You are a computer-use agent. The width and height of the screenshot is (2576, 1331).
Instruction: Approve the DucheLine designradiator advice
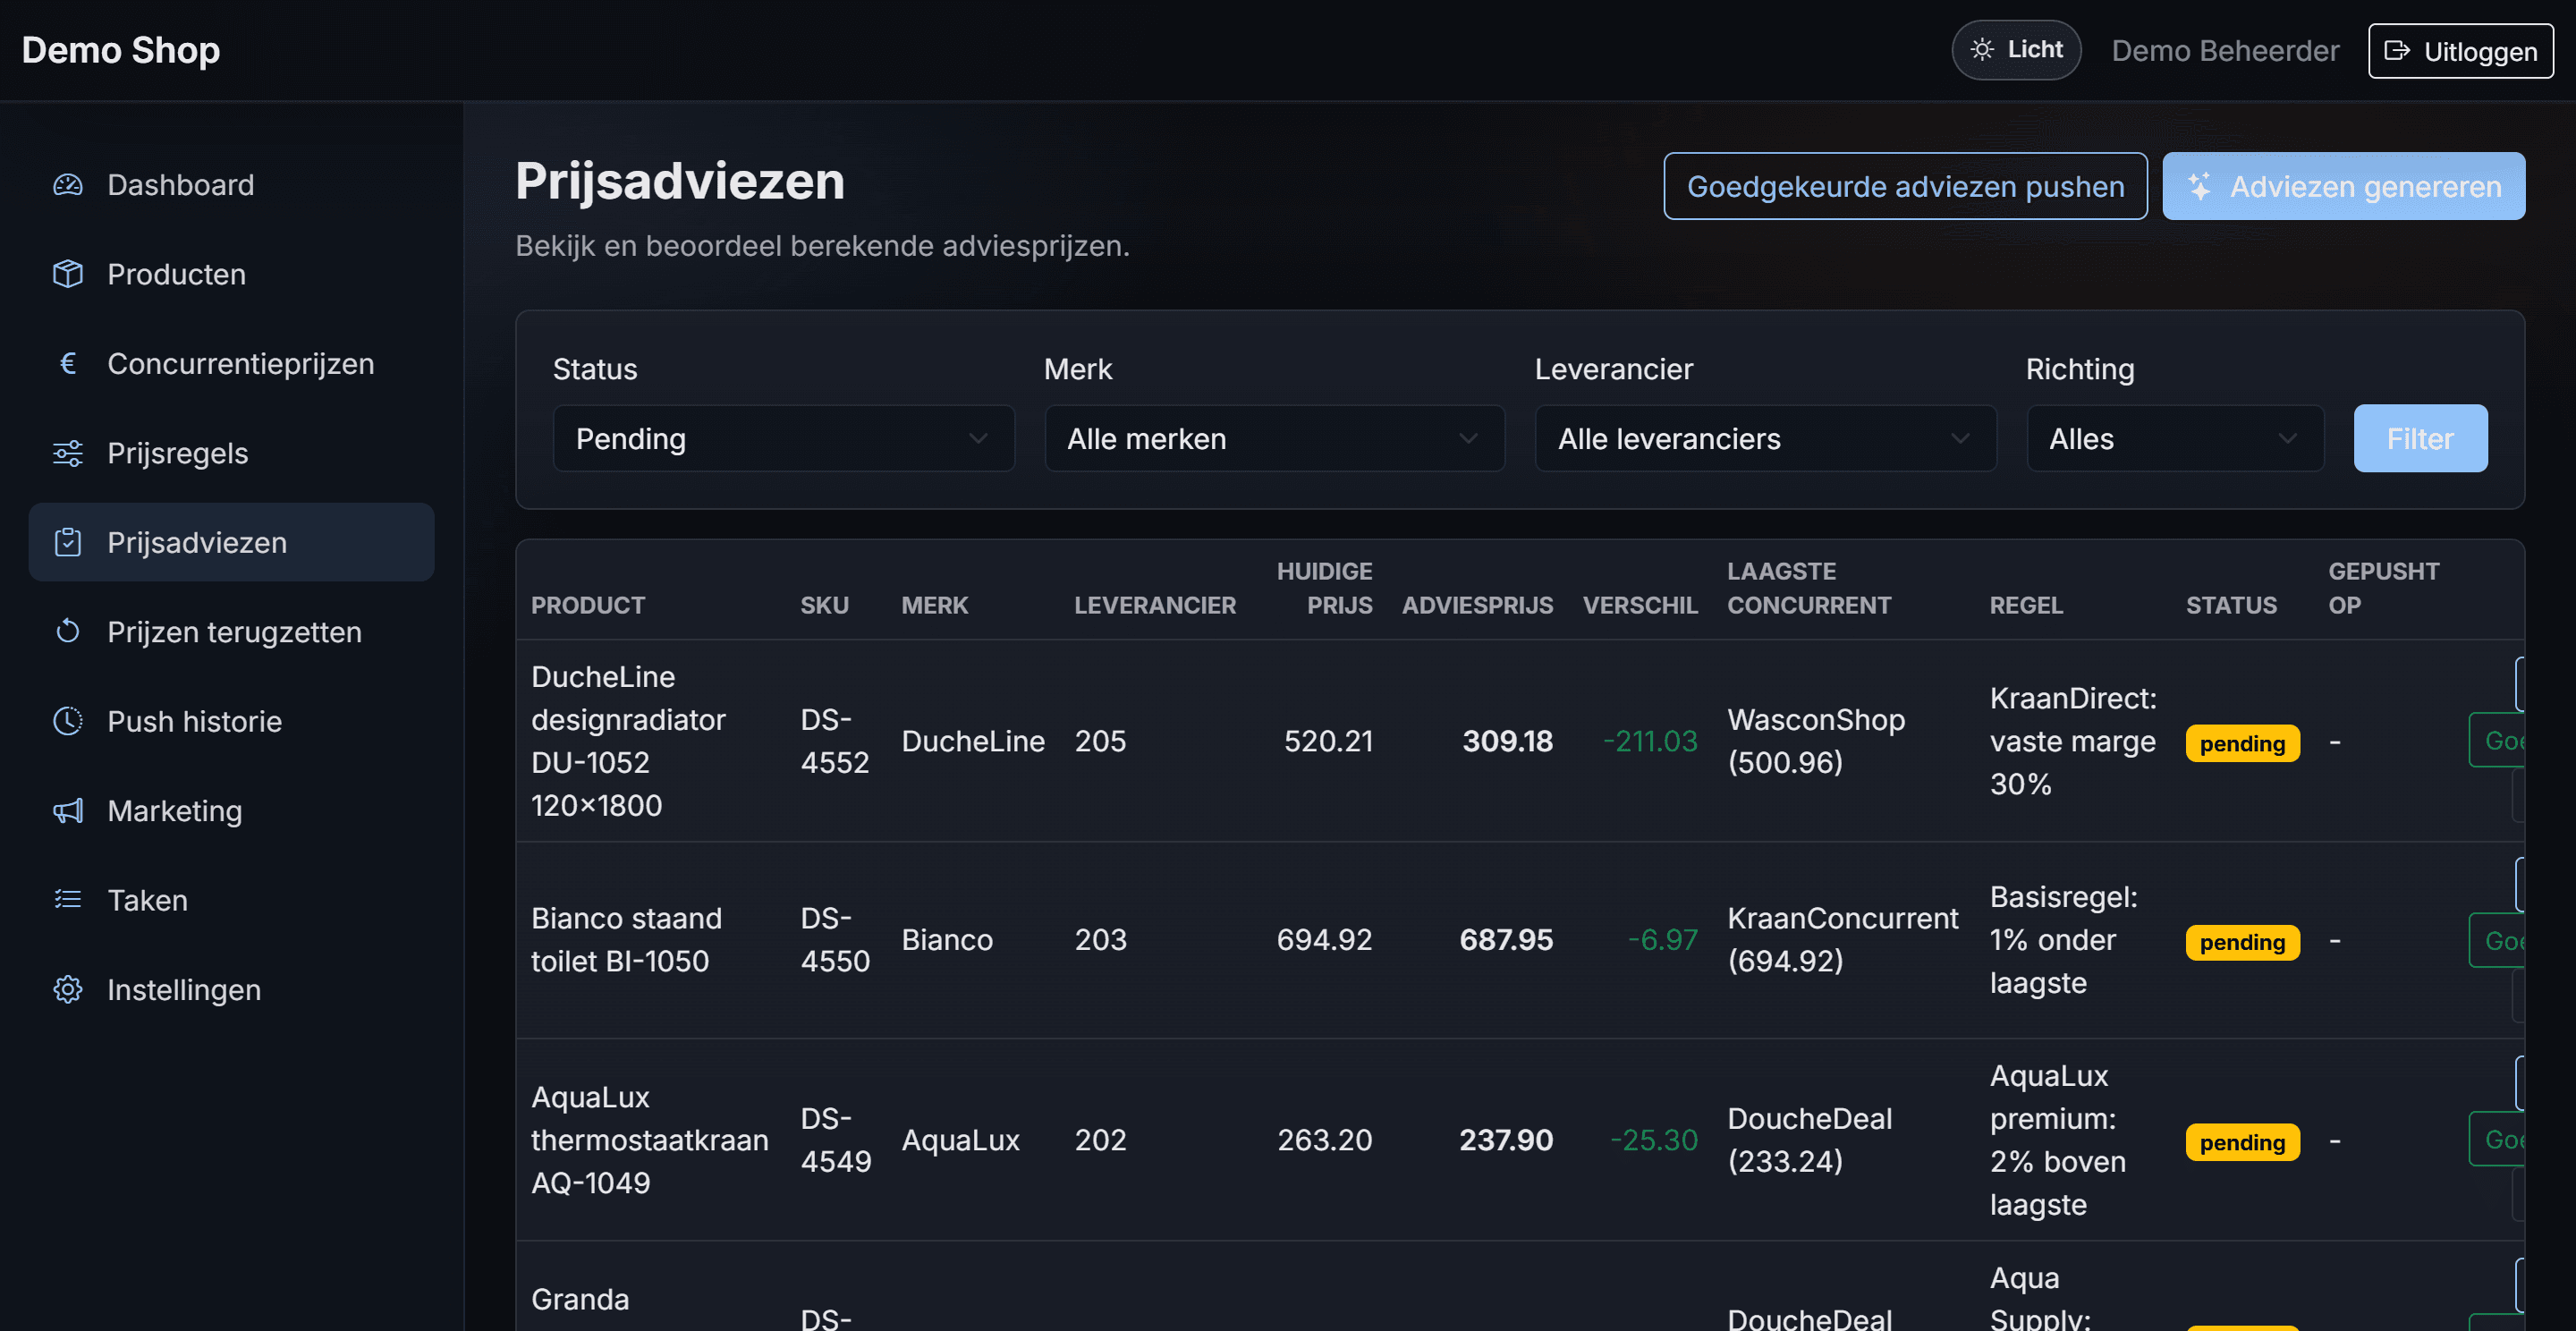point(2498,740)
